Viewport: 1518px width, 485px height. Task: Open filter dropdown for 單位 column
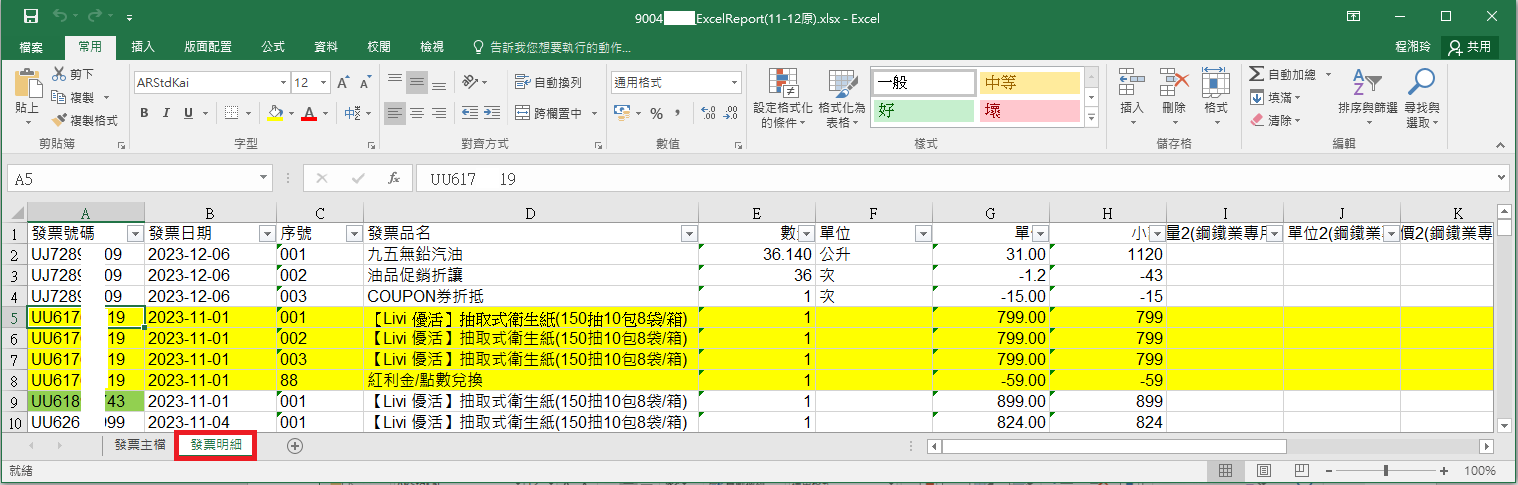coord(922,233)
